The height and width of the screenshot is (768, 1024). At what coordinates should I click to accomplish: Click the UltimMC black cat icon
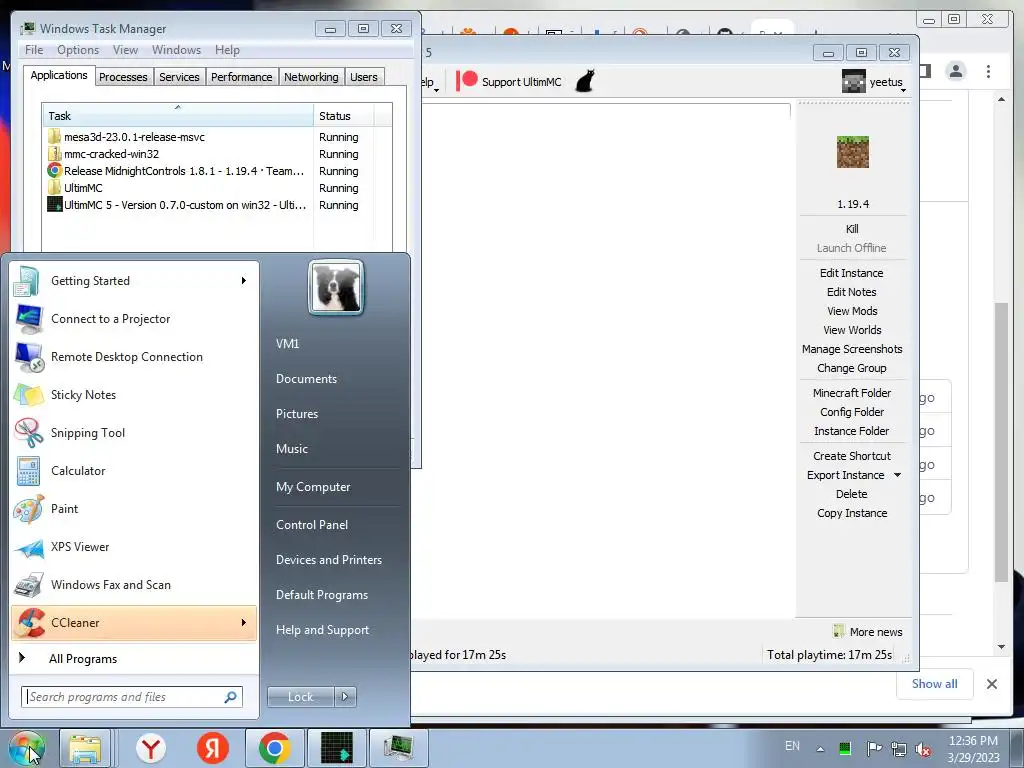[585, 82]
